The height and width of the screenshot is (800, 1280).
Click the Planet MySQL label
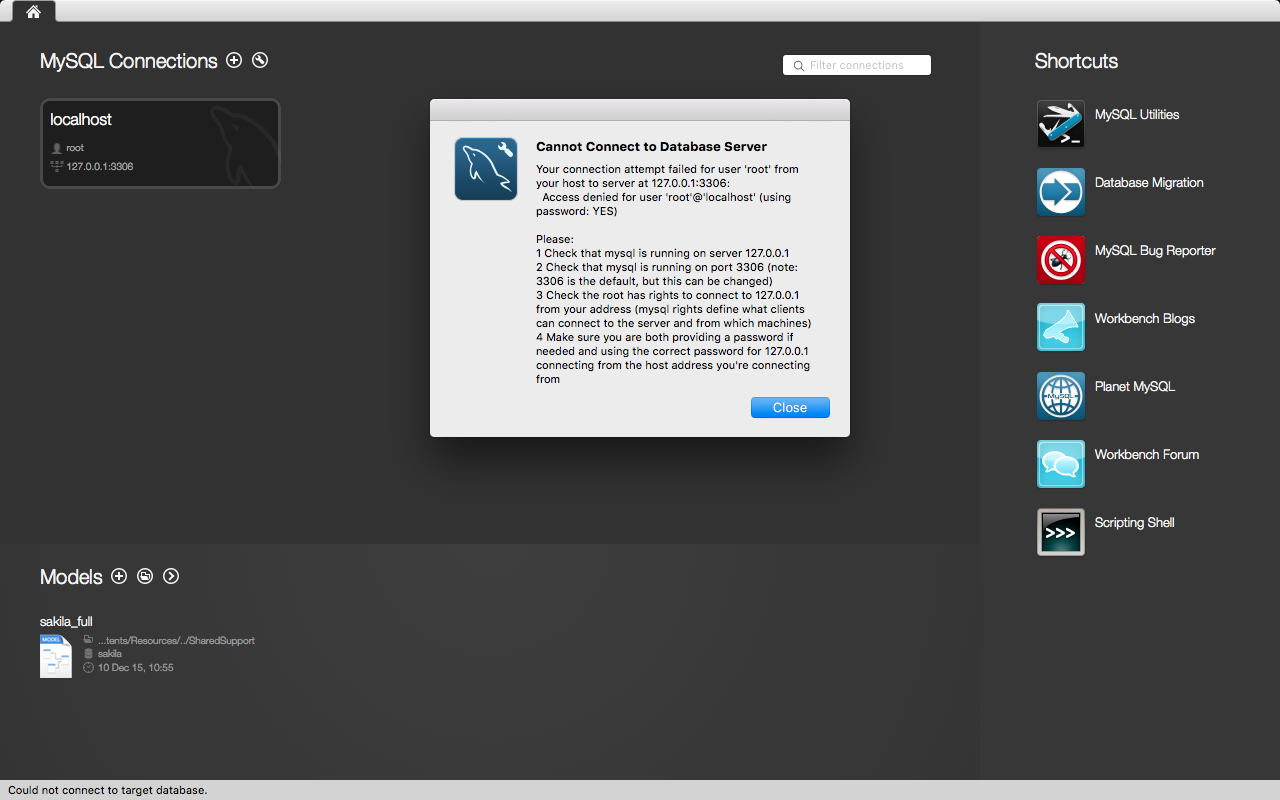pos(1135,387)
